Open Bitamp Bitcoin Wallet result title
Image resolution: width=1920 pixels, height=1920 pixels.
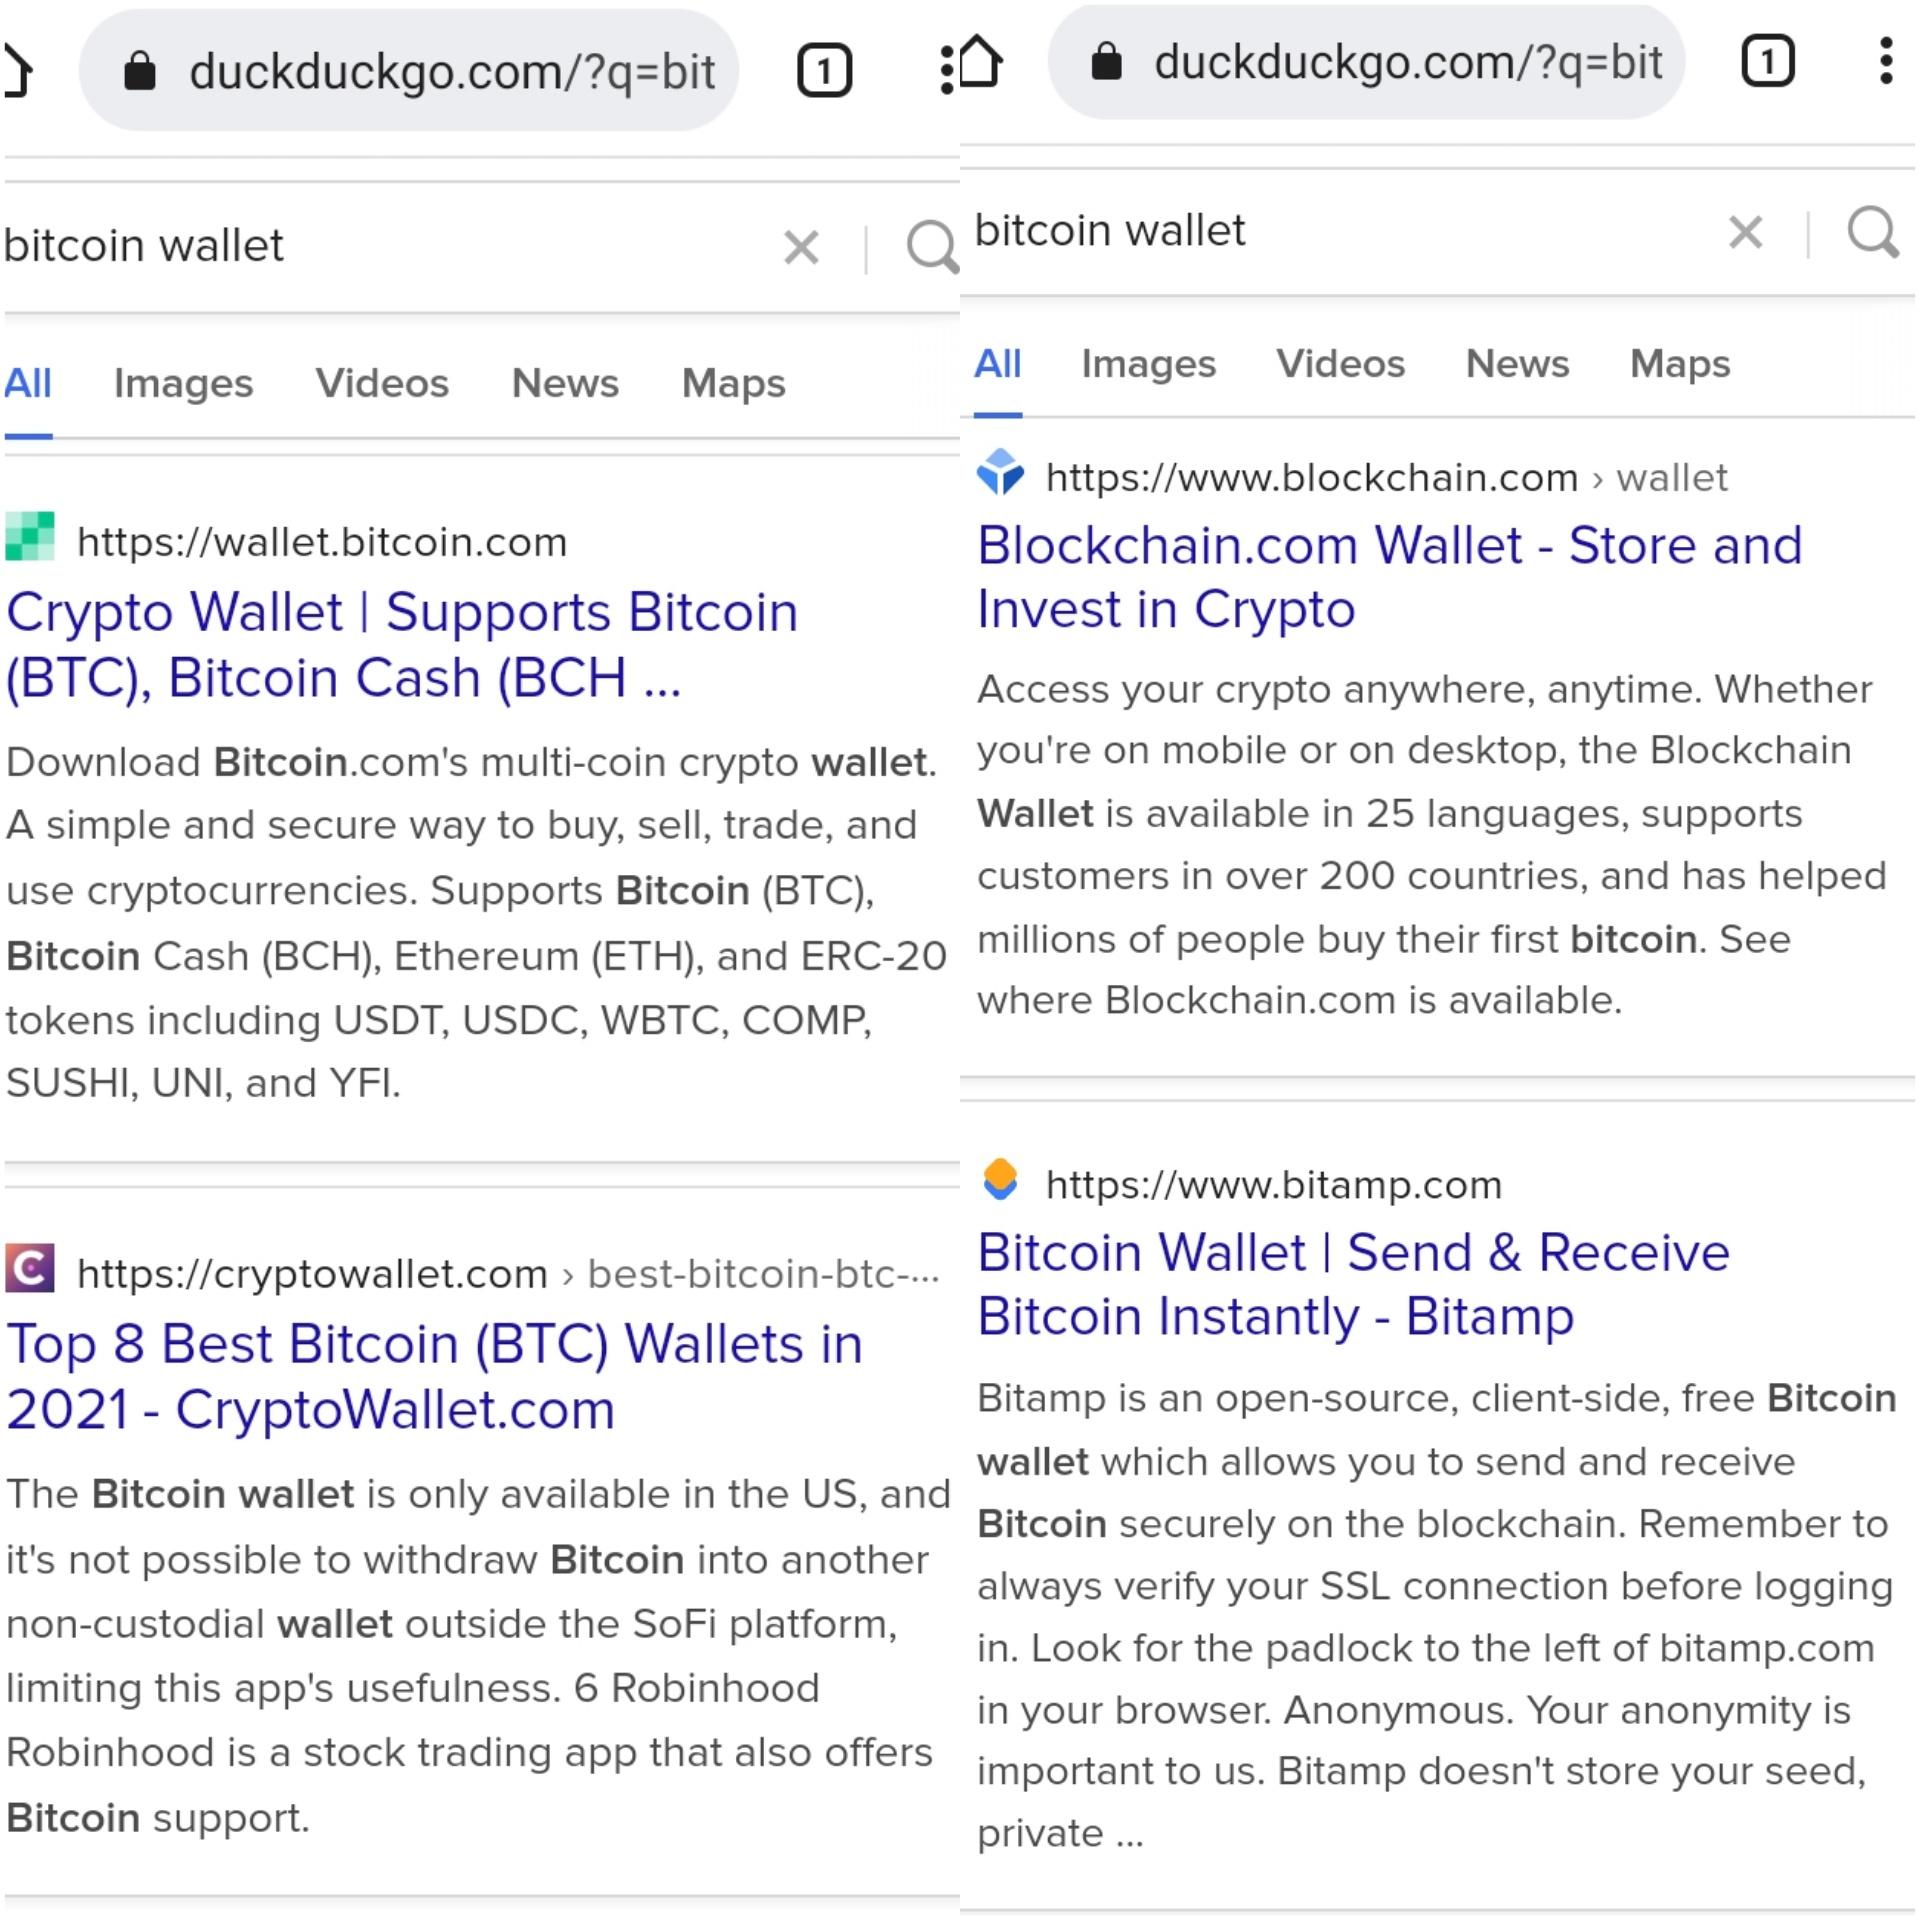(x=1353, y=1283)
